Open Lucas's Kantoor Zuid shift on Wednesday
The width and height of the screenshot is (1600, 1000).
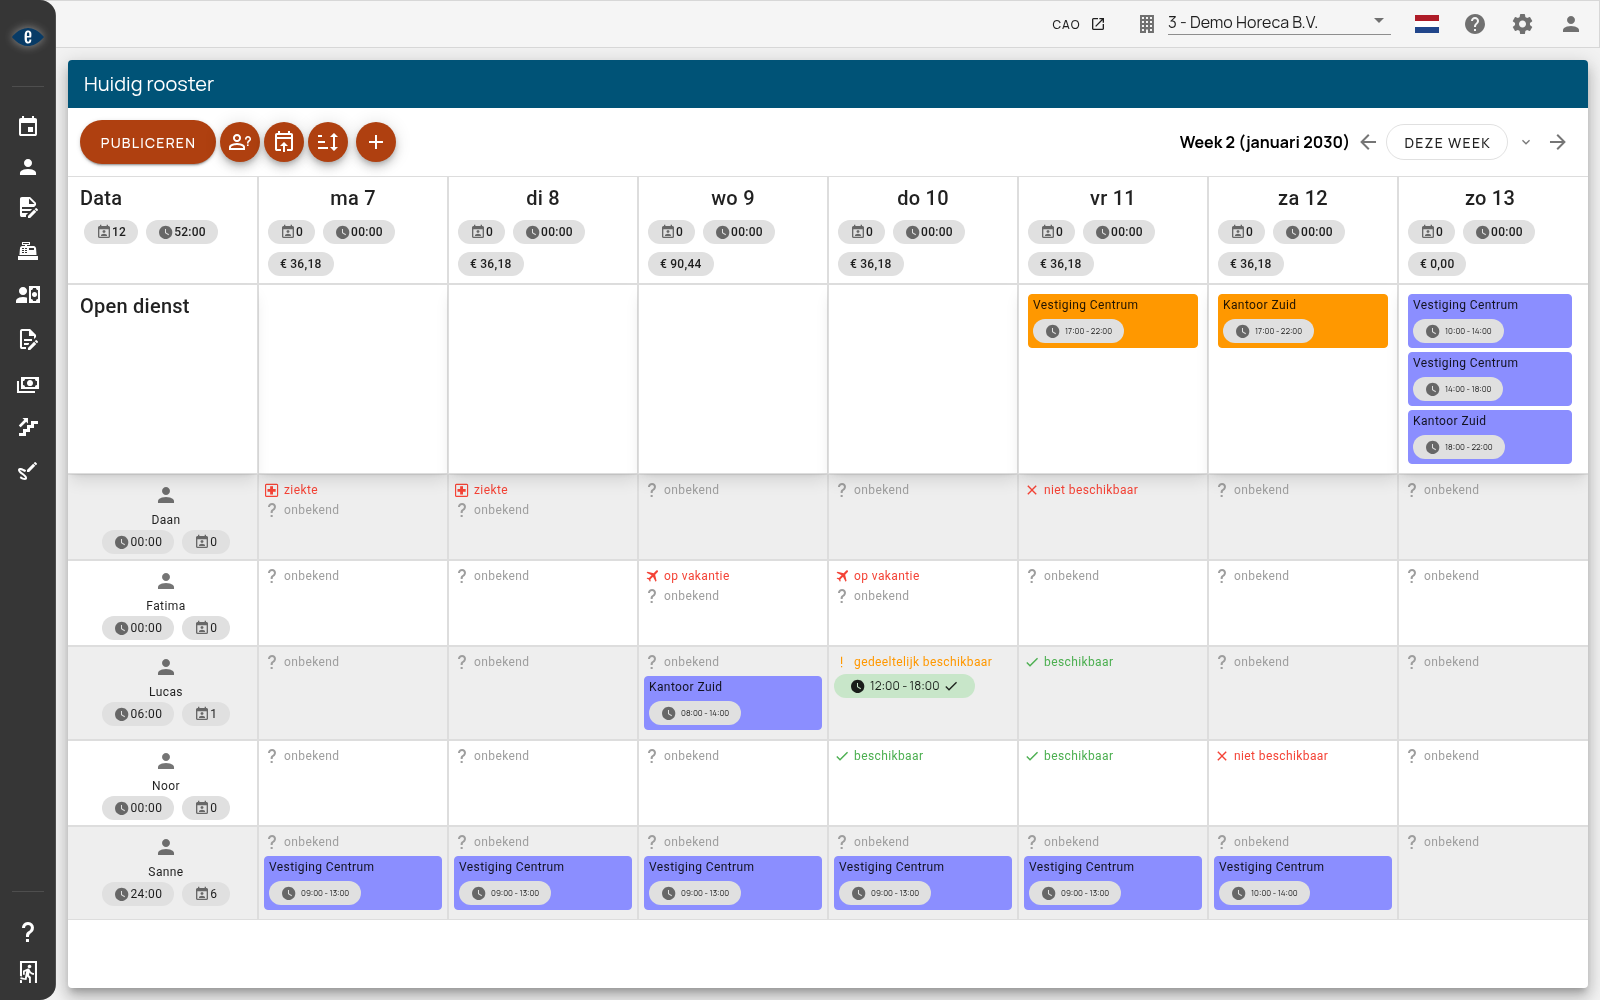pos(733,703)
